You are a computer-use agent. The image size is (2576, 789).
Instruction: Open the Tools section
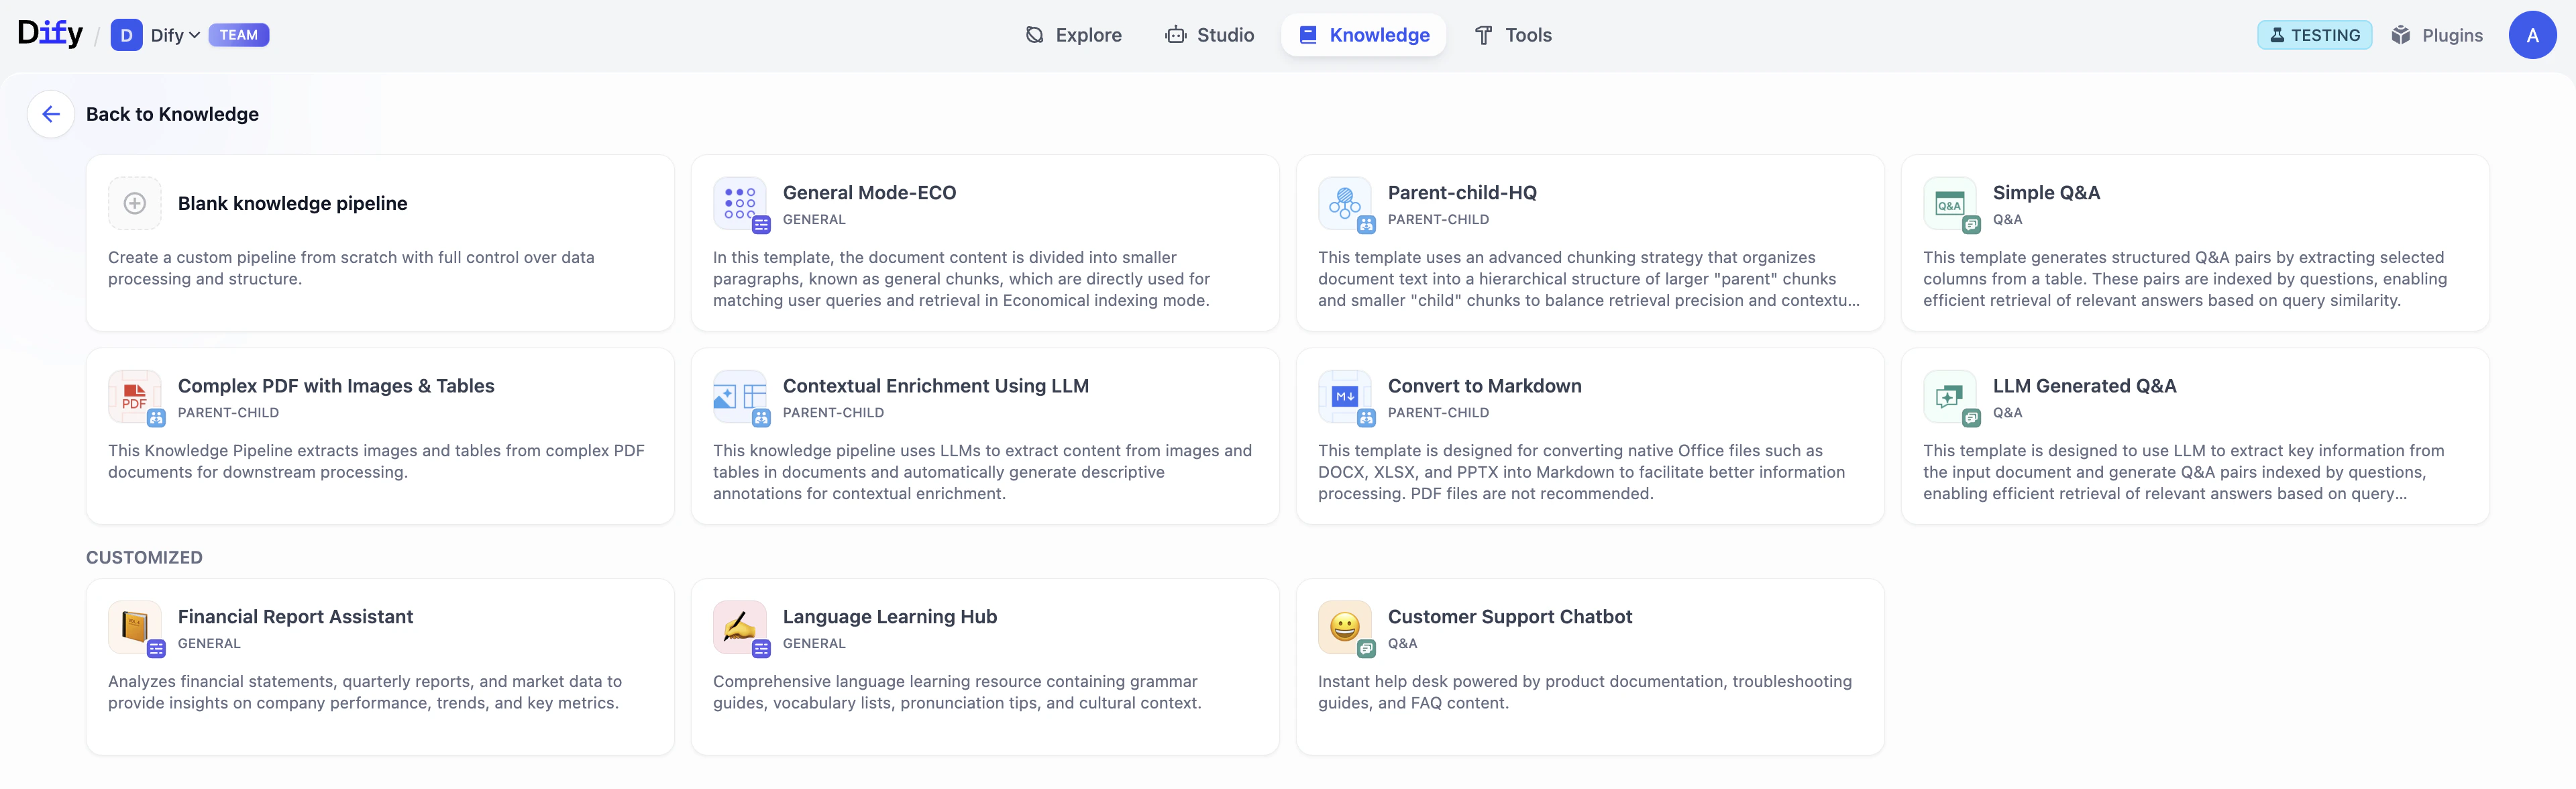(1513, 34)
